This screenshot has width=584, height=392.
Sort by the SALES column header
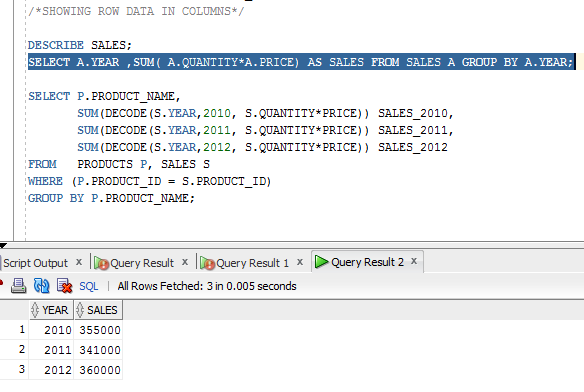pyautogui.click(x=98, y=310)
